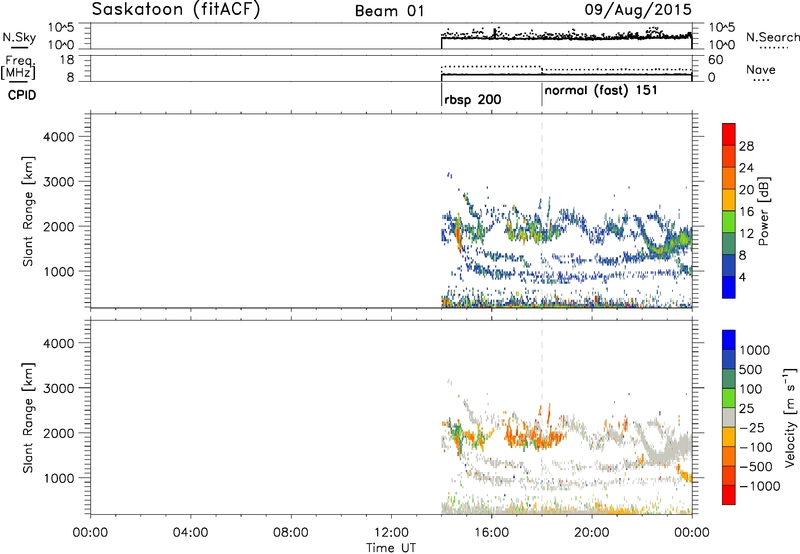Click the 'N.Search' legend label
The height and width of the screenshot is (554, 800).
coord(772,37)
